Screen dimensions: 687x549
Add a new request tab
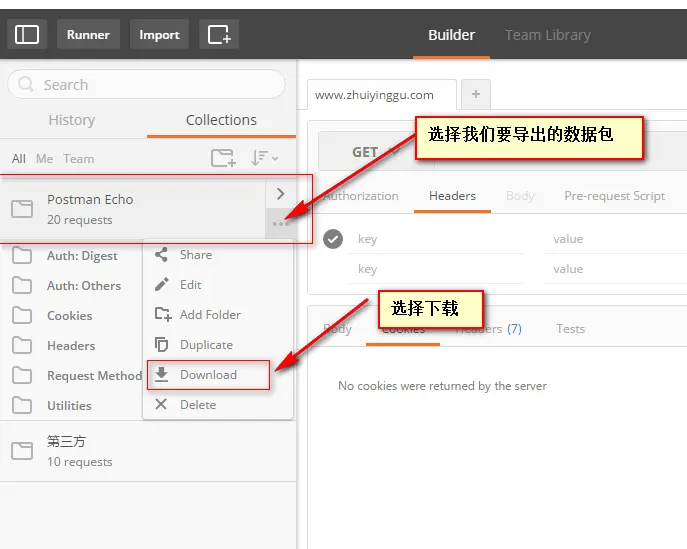pyautogui.click(x=476, y=94)
